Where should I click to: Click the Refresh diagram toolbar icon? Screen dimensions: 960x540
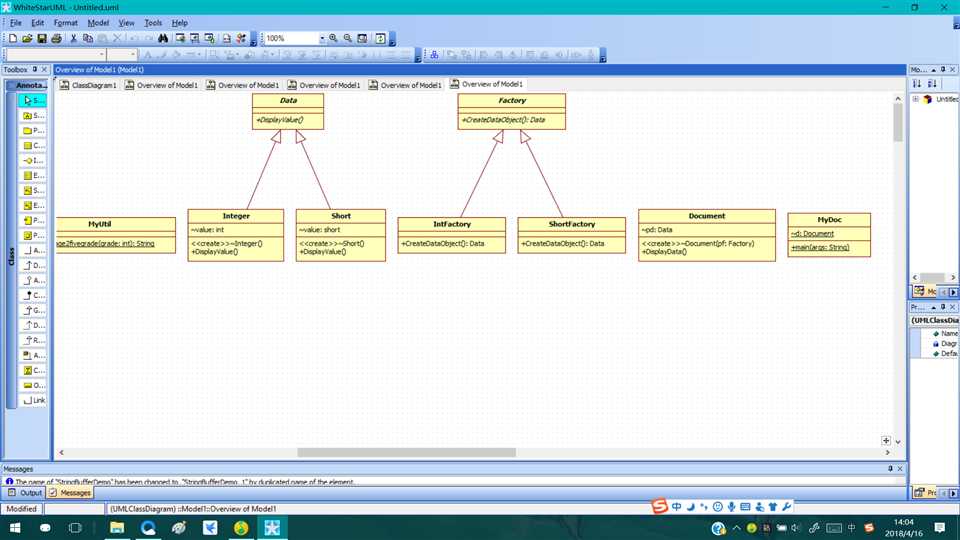(x=380, y=38)
